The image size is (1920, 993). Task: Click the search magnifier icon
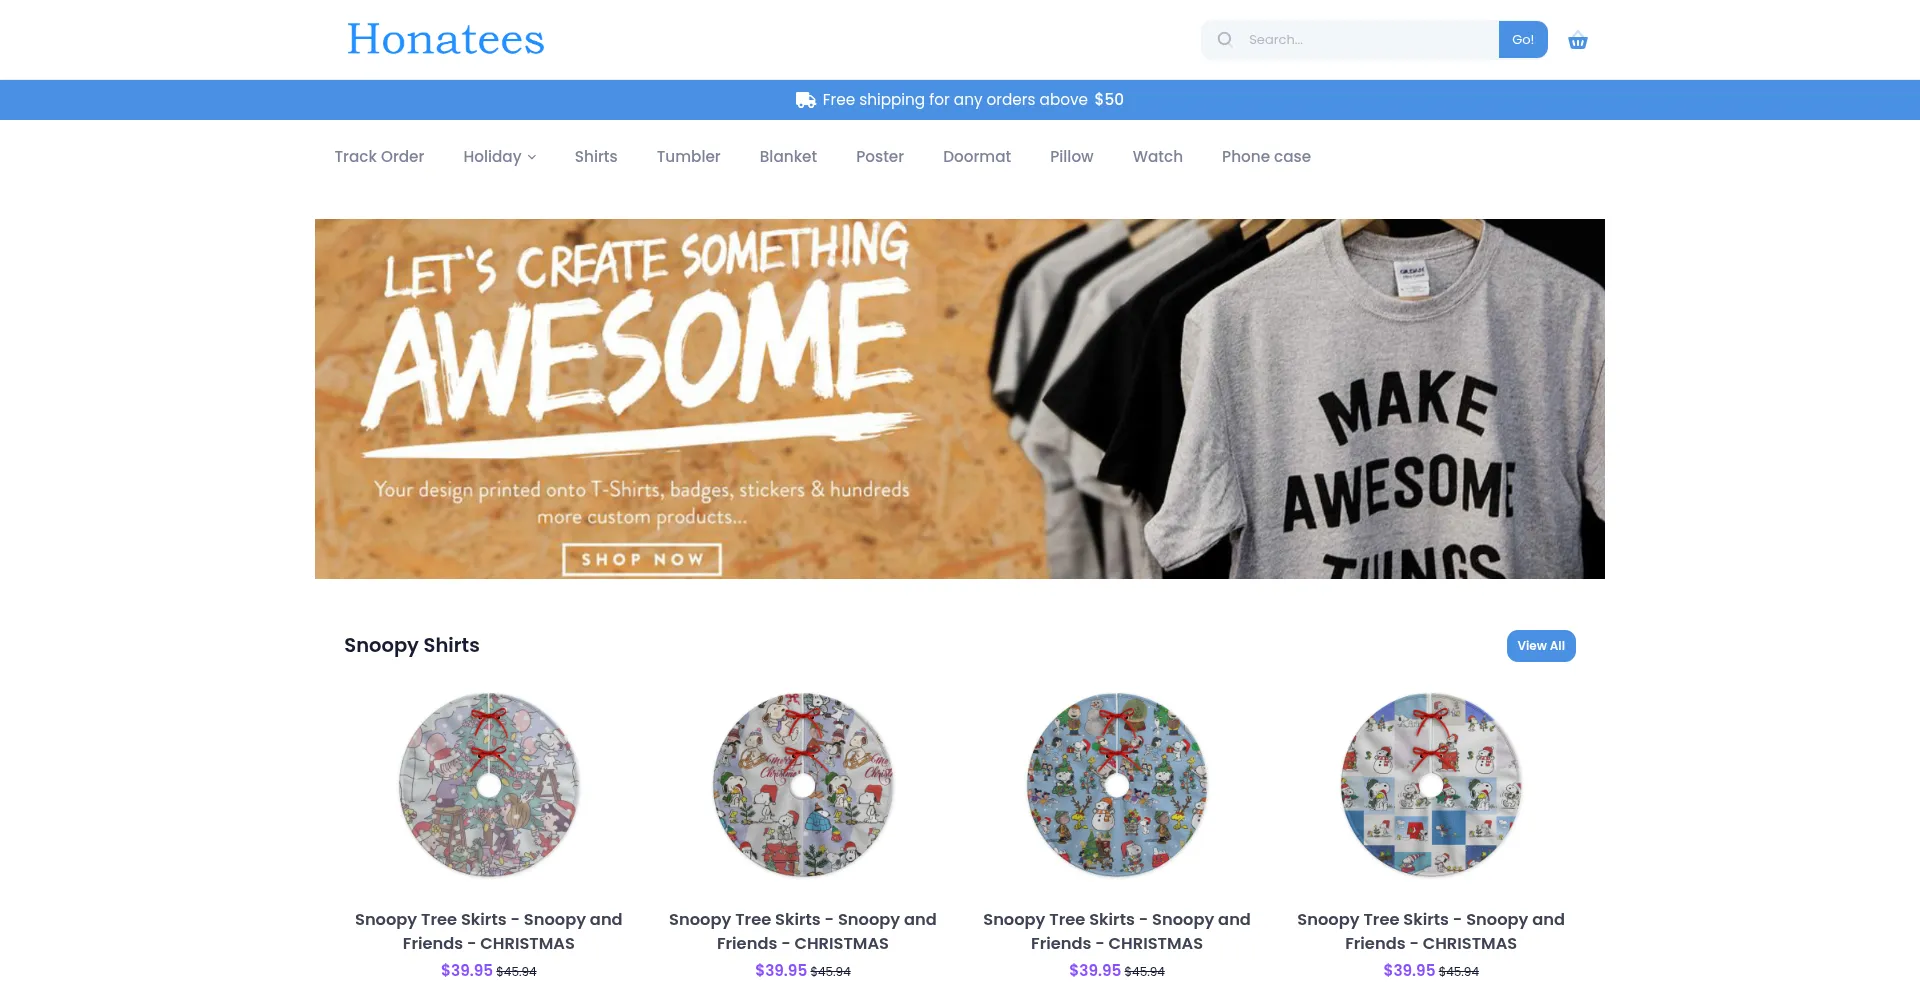click(x=1224, y=40)
